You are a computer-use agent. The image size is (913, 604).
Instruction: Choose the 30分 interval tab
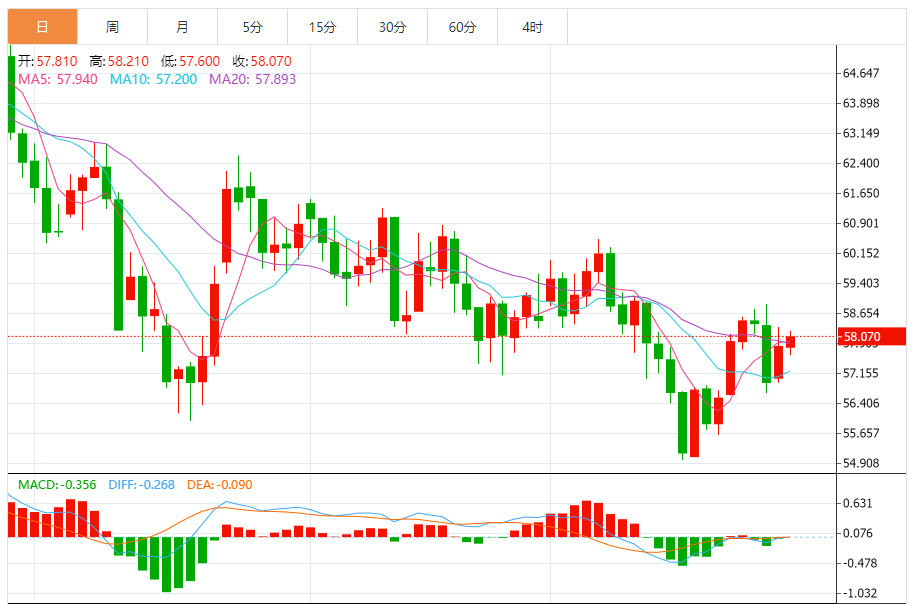click(x=392, y=27)
